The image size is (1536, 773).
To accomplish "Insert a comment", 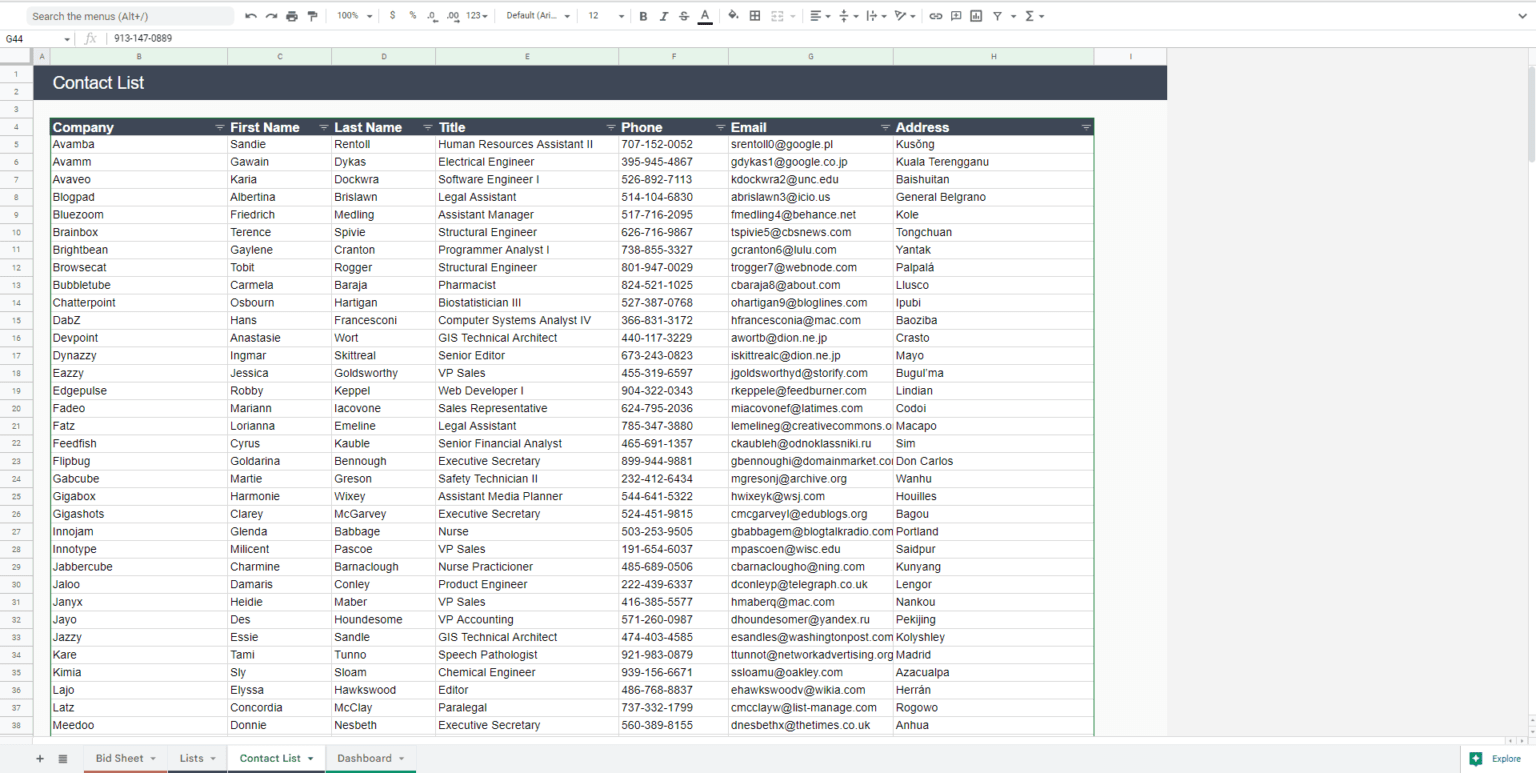I will 955,15.
